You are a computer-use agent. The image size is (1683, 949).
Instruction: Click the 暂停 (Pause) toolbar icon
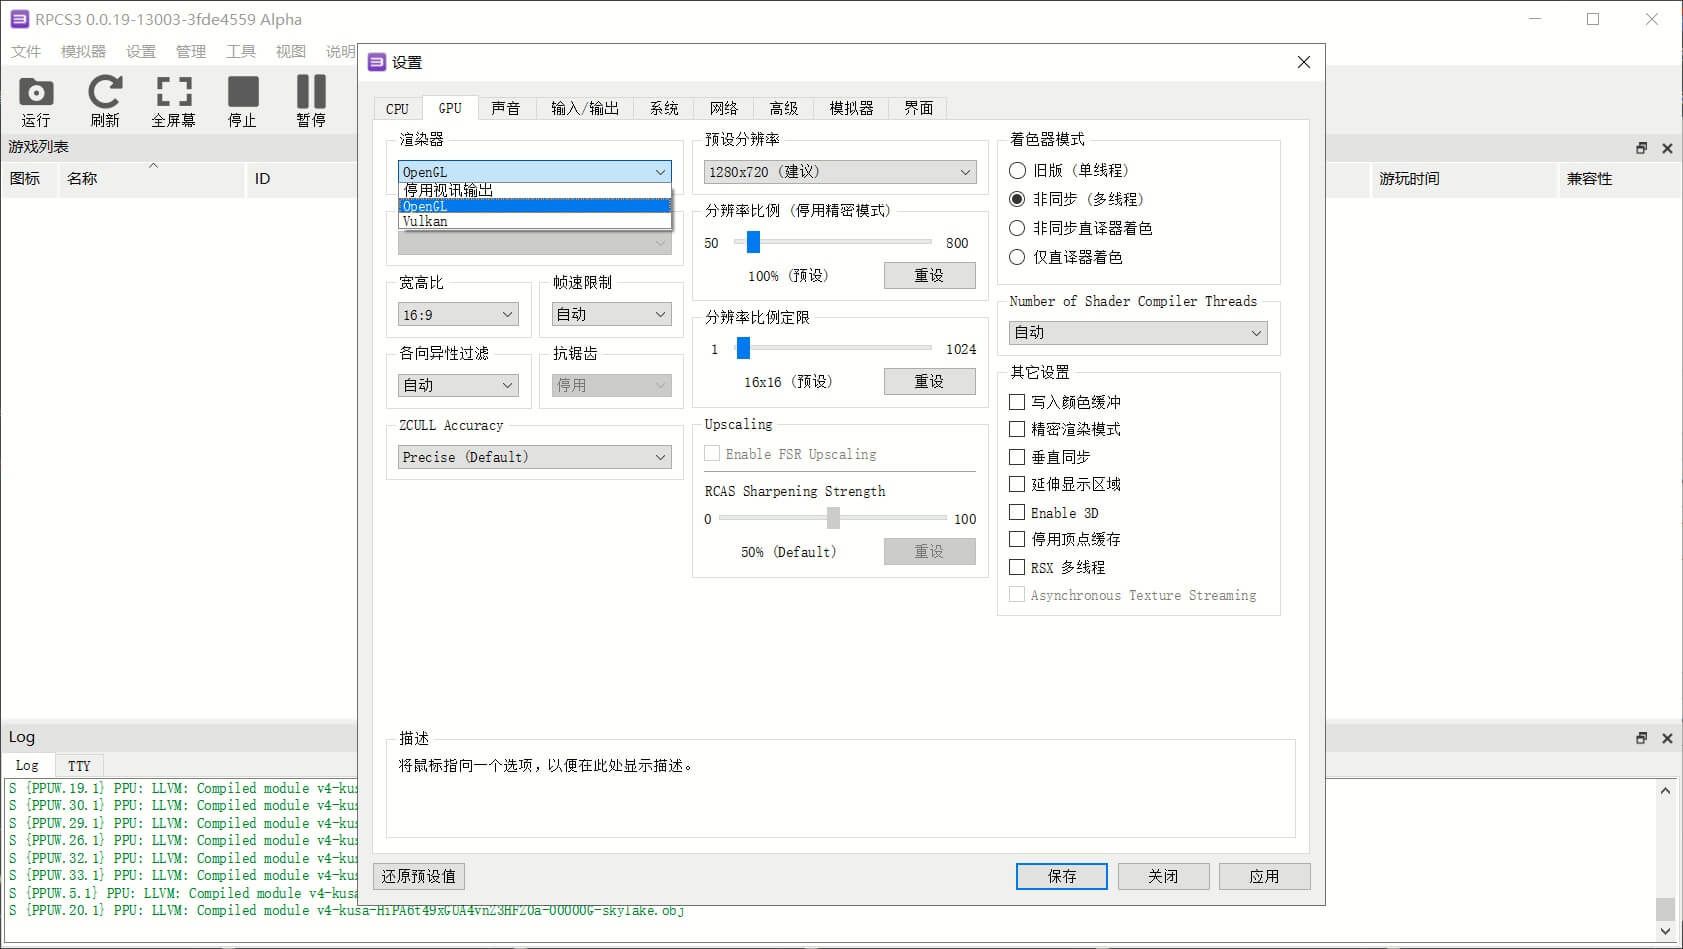310,100
